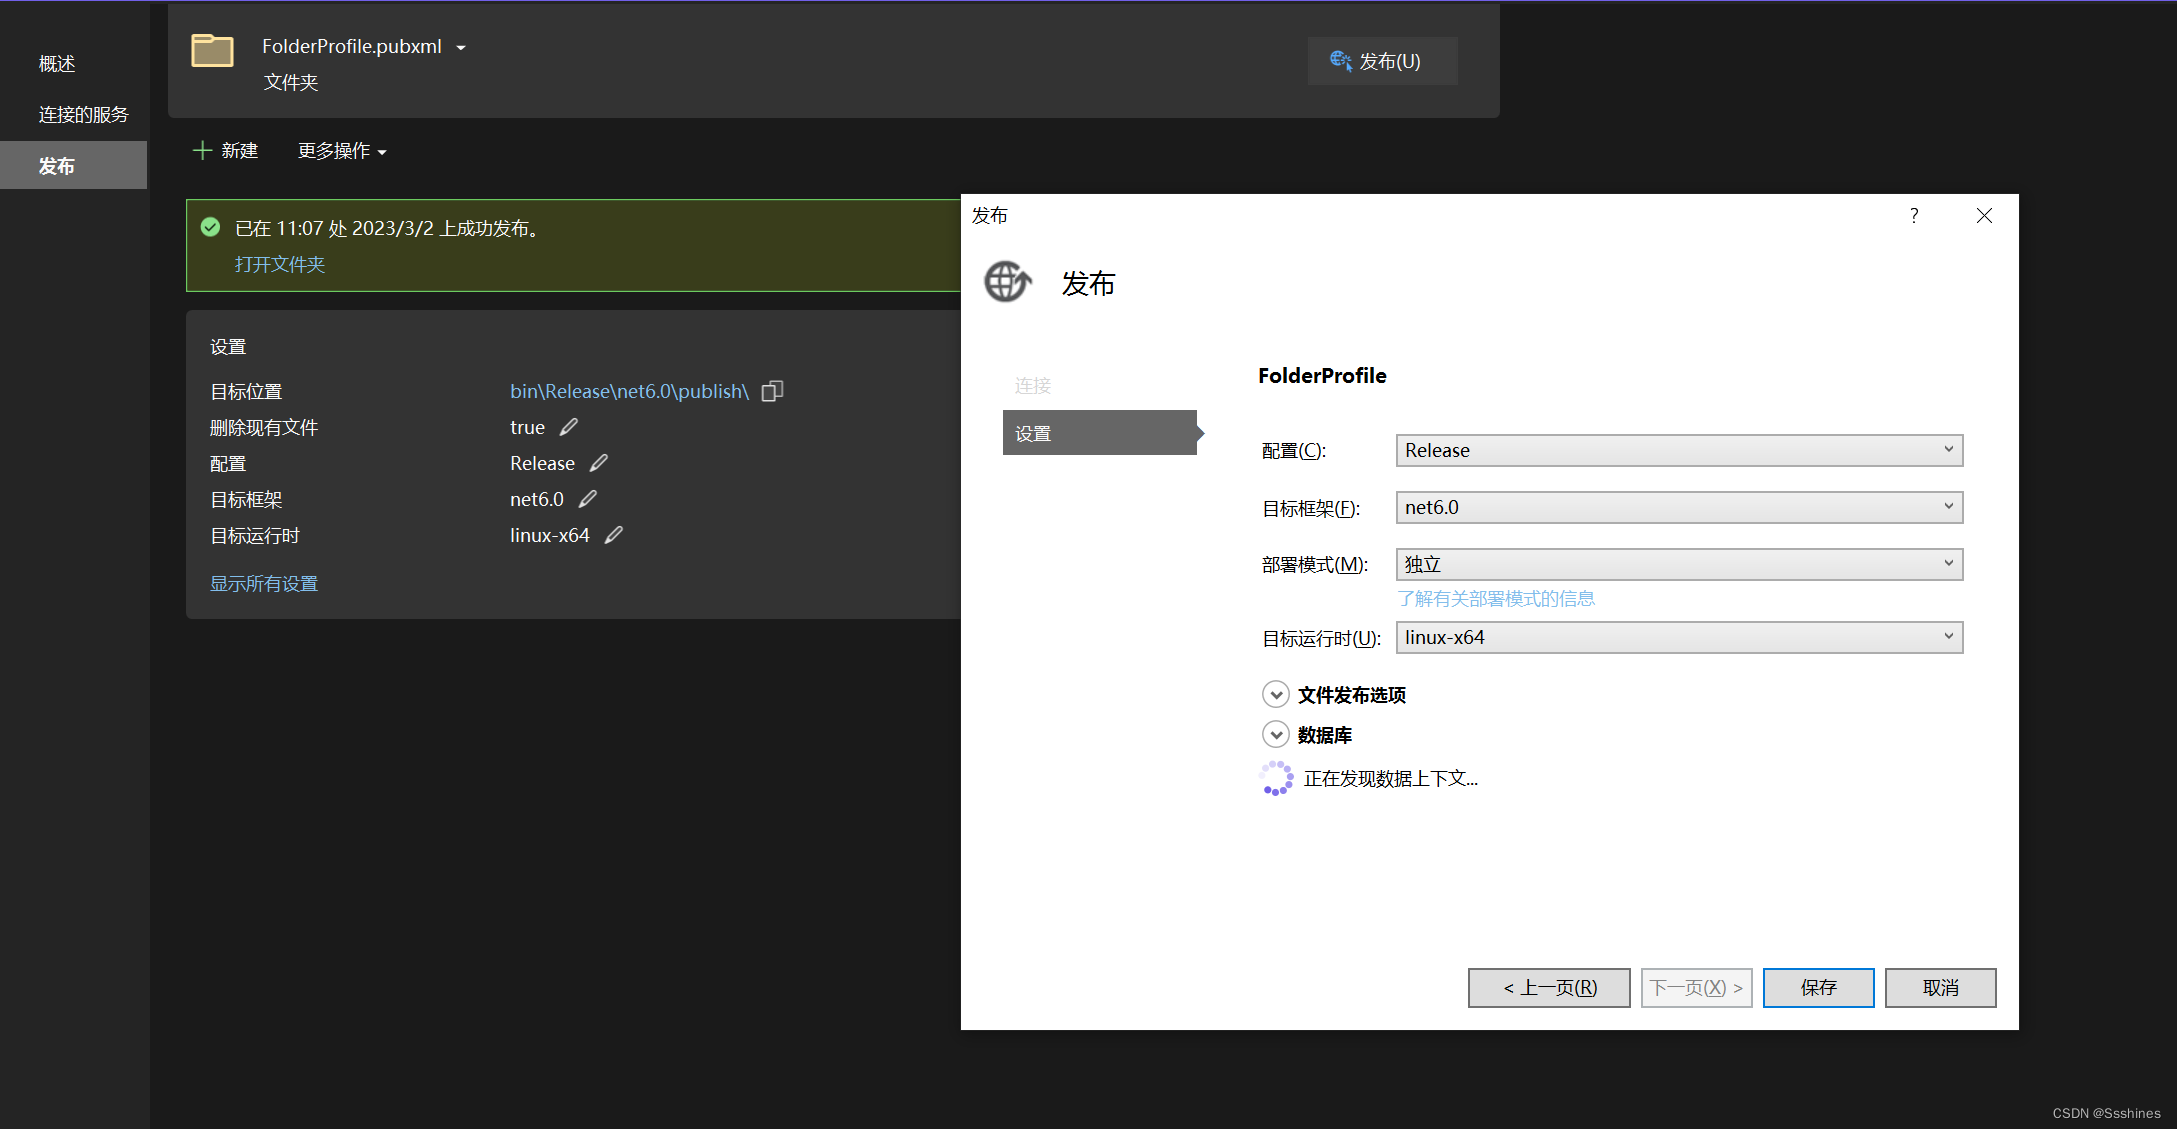The height and width of the screenshot is (1129, 2177).
Task: Click 打开文件夹 after successful publish
Action: click(279, 264)
